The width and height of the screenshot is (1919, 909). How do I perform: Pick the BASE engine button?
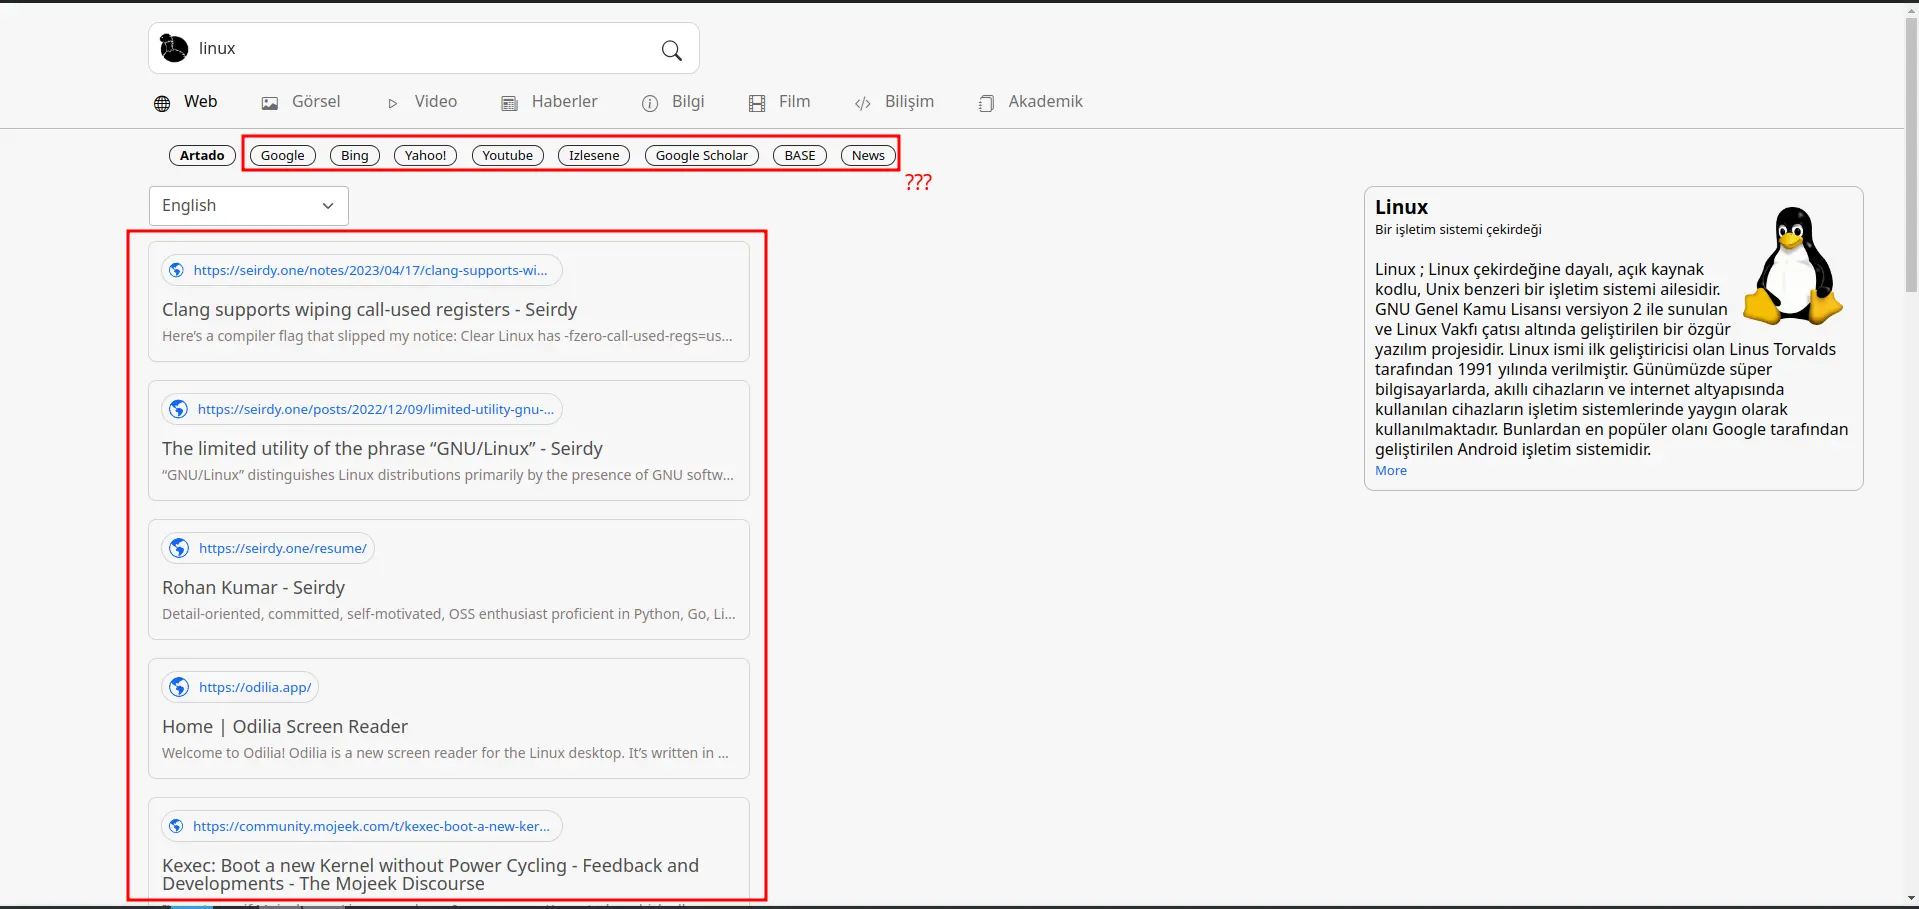pyautogui.click(x=800, y=155)
